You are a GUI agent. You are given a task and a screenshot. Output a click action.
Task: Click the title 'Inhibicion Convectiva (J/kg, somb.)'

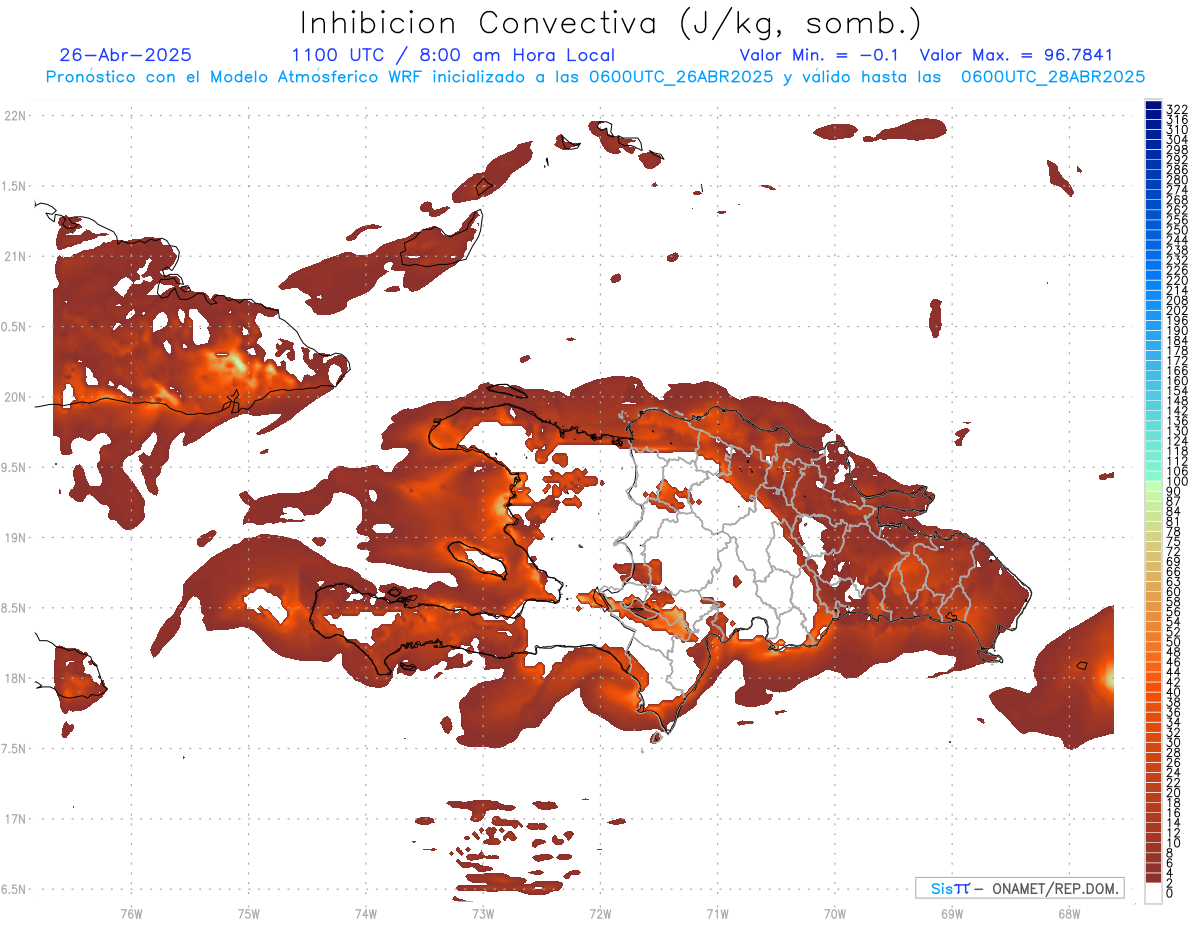click(x=611, y=24)
